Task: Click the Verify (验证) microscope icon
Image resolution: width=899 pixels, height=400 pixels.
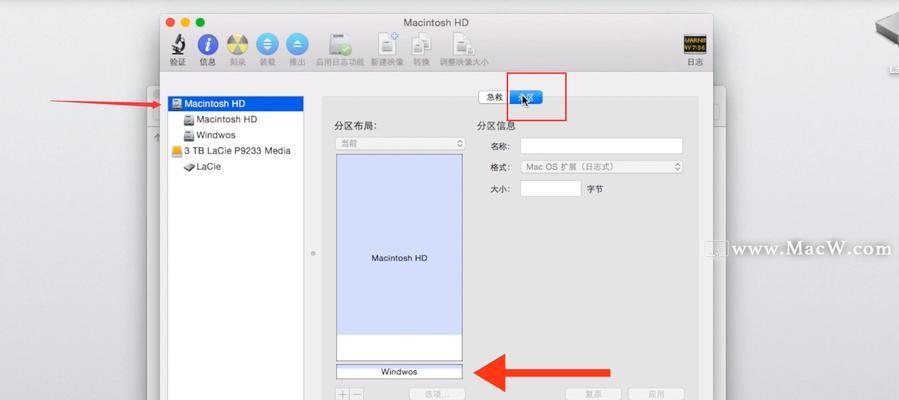Action: pos(178,45)
